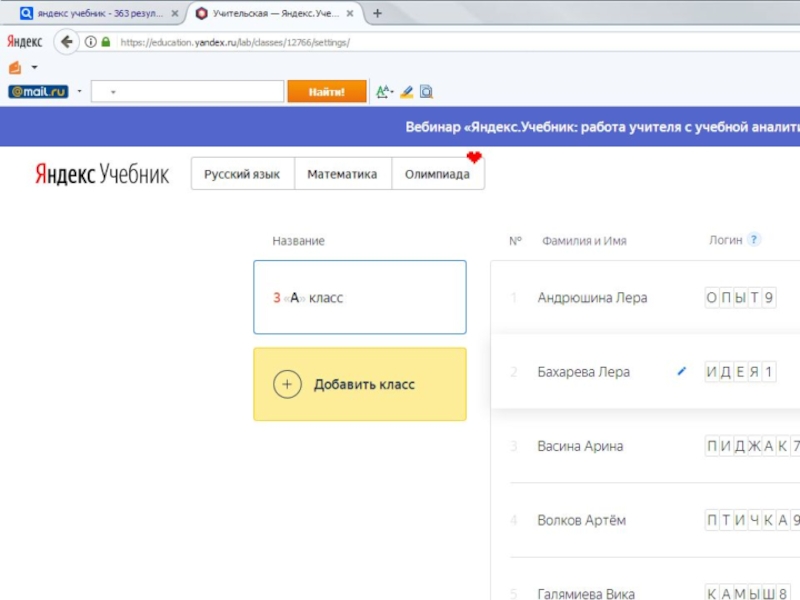This screenshot has height=600, width=800.
Task: Click login code ПИДЖАК7 for Васина Арина
Action: coord(752,446)
